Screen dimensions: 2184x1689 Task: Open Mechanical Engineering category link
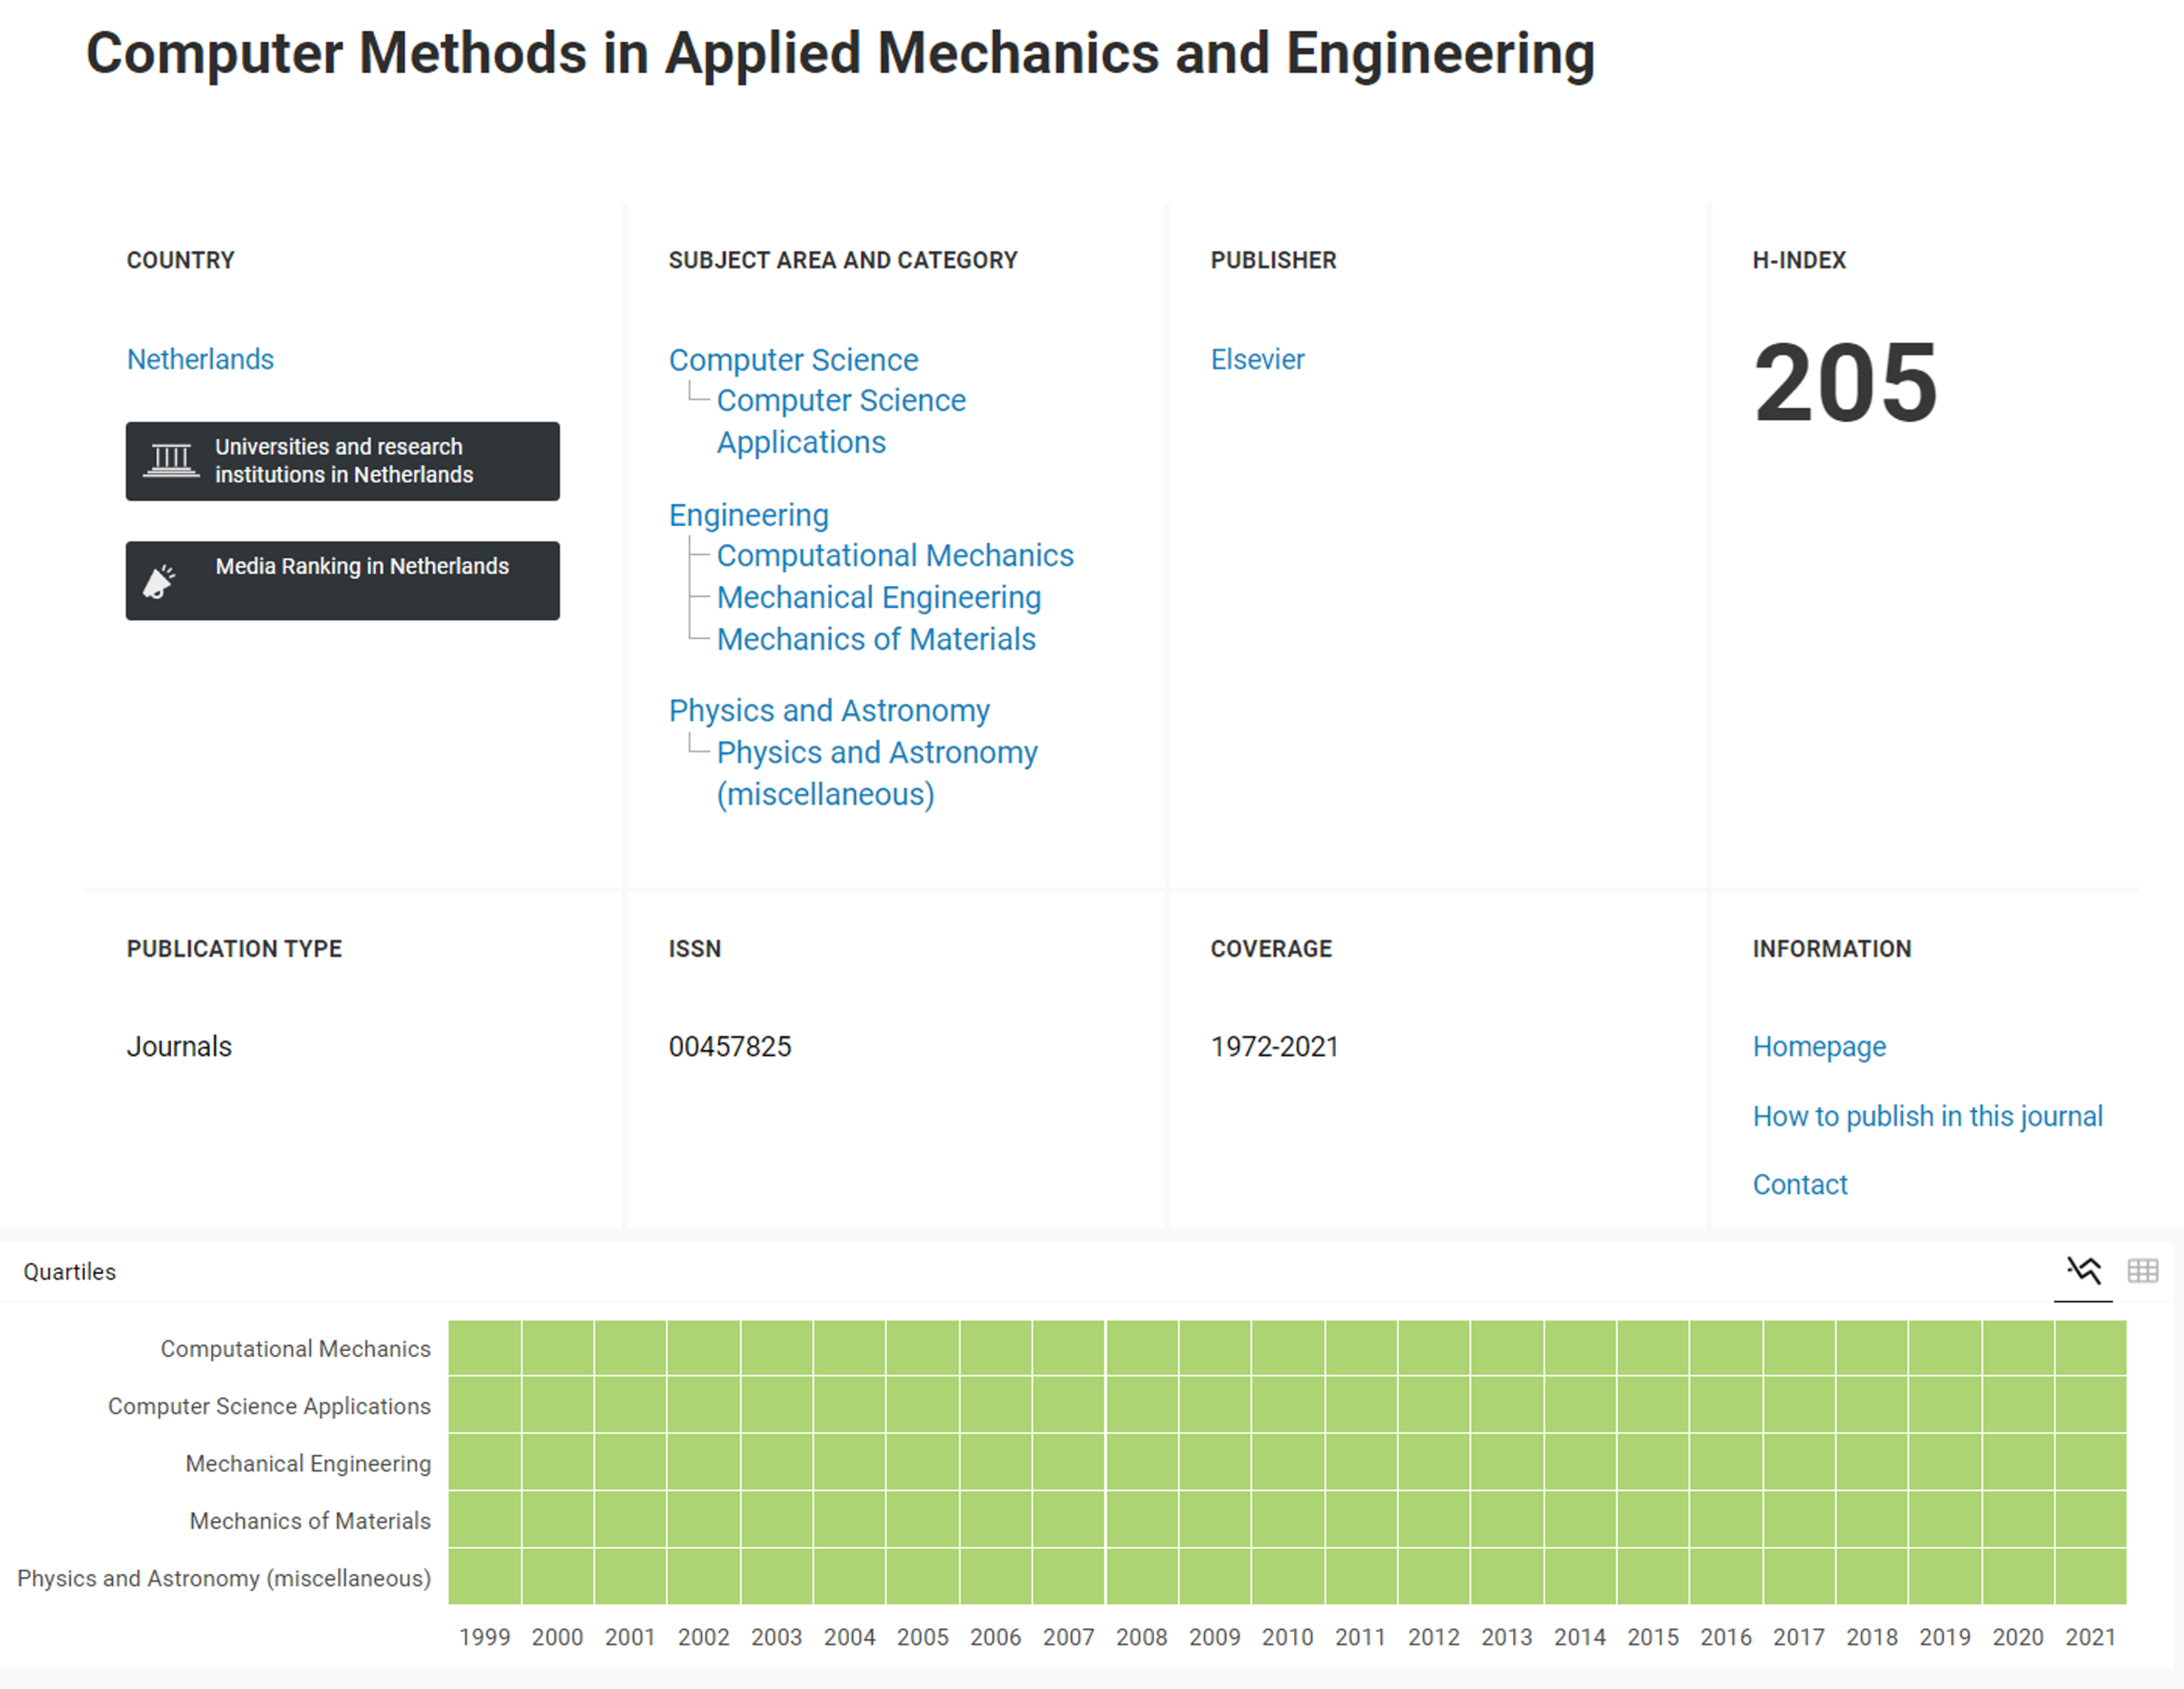tap(879, 597)
